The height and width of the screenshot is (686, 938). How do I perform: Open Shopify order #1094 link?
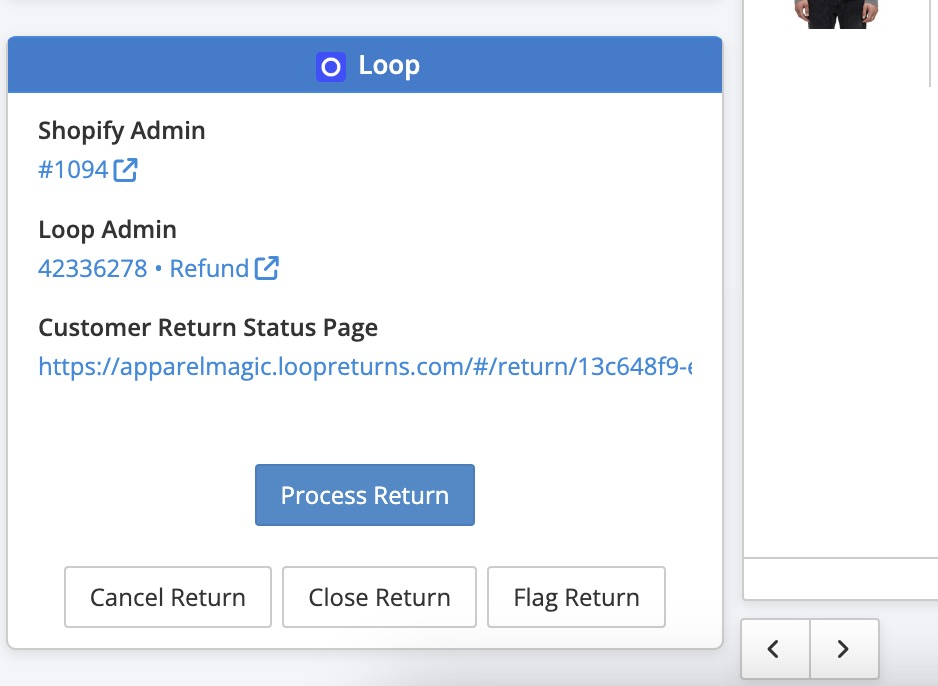pyautogui.click(x=73, y=170)
